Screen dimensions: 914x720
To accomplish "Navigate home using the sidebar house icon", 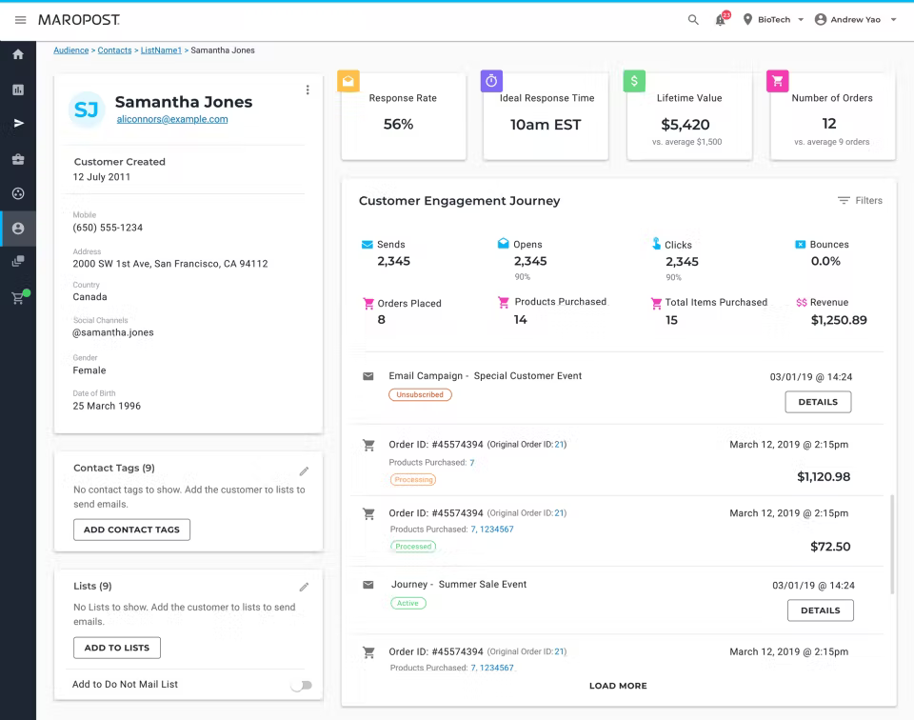I will 17,54.
